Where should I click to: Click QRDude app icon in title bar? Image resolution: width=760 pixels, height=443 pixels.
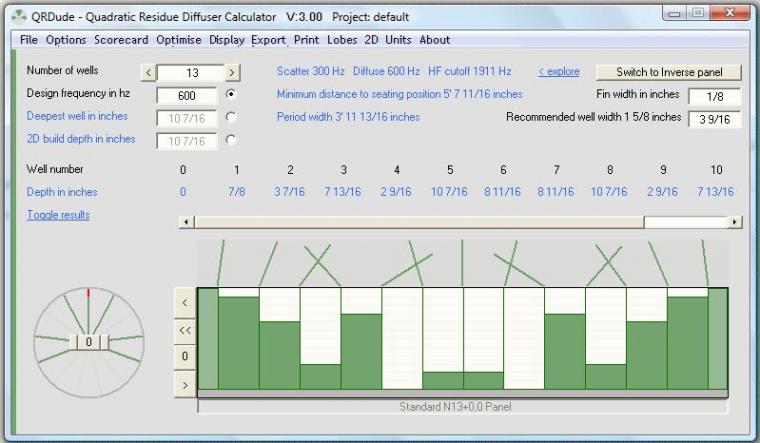click(19, 16)
